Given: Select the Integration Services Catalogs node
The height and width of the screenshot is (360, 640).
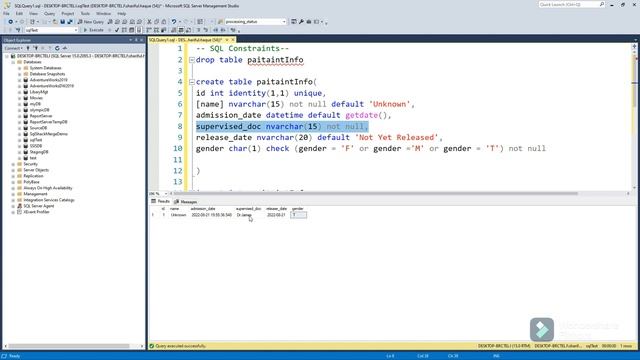Looking at the screenshot, I should point(49,200).
